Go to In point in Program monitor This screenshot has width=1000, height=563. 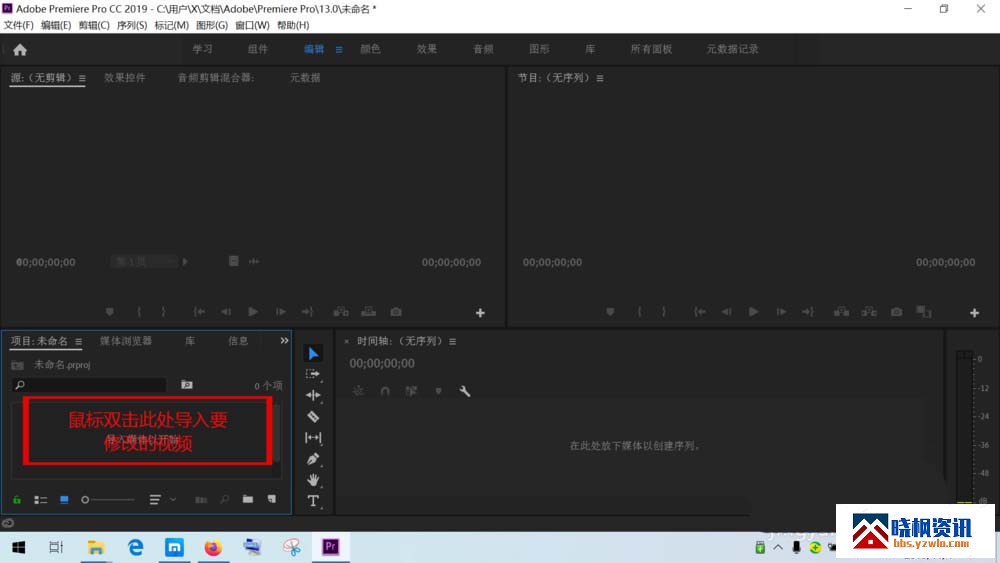(x=700, y=312)
